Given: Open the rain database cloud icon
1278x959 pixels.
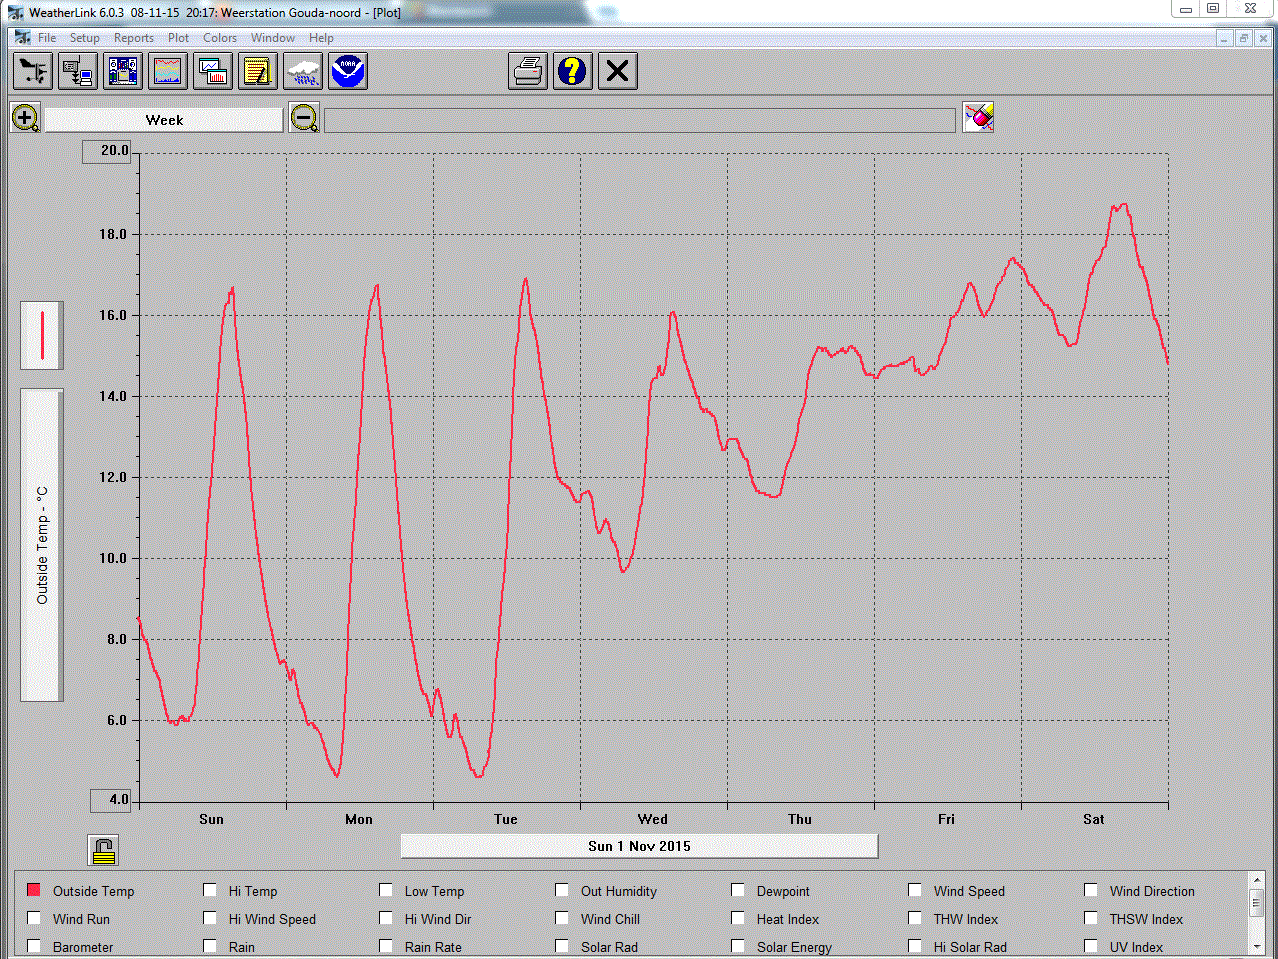Looking at the screenshot, I should (x=303, y=71).
